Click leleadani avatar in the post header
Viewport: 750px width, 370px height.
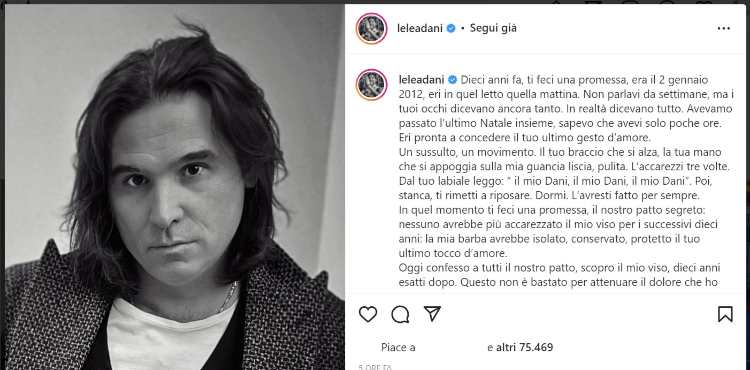click(371, 28)
